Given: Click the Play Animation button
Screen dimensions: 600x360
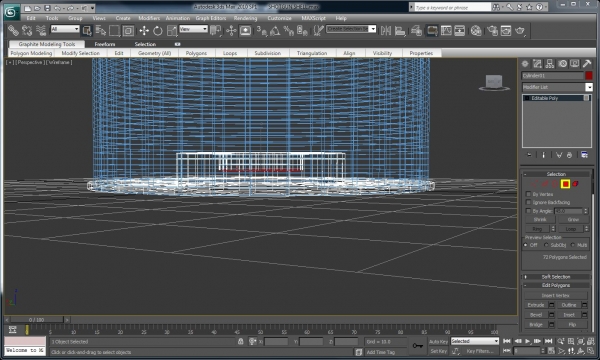Looking at the screenshot, I should coord(528,341).
